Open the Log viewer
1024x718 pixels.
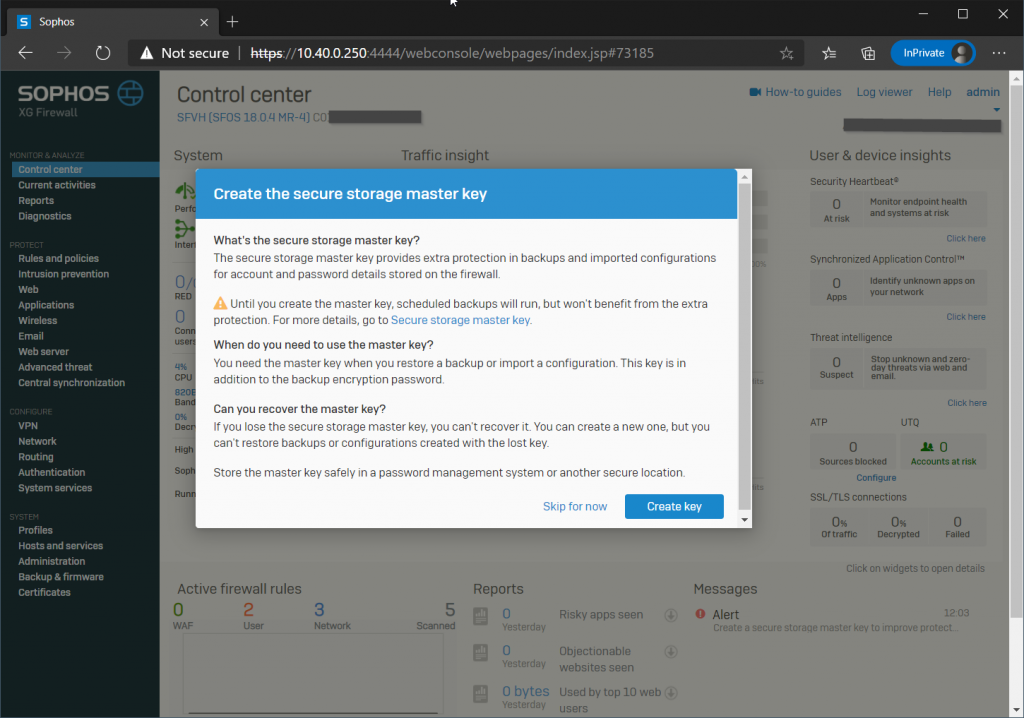tap(884, 92)
